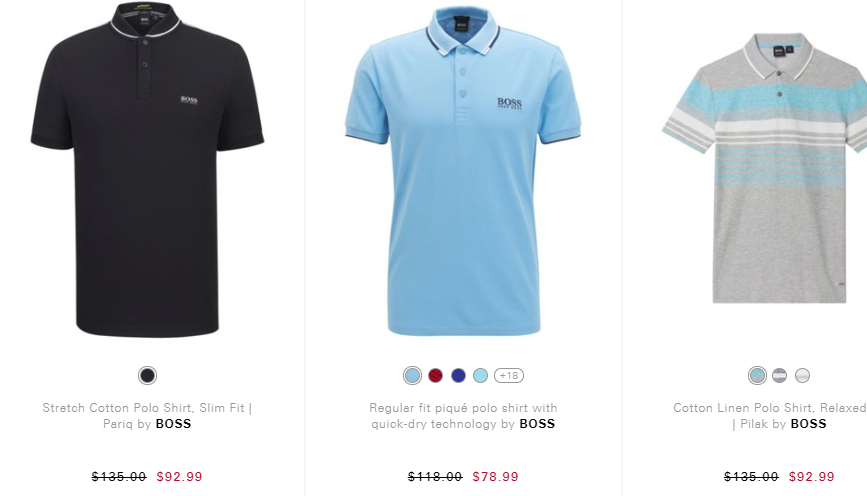Pick the aqua swatch next to the +18
Image resolution: width=867 pixels, height=496 pixels.
[x=481, y=376]
